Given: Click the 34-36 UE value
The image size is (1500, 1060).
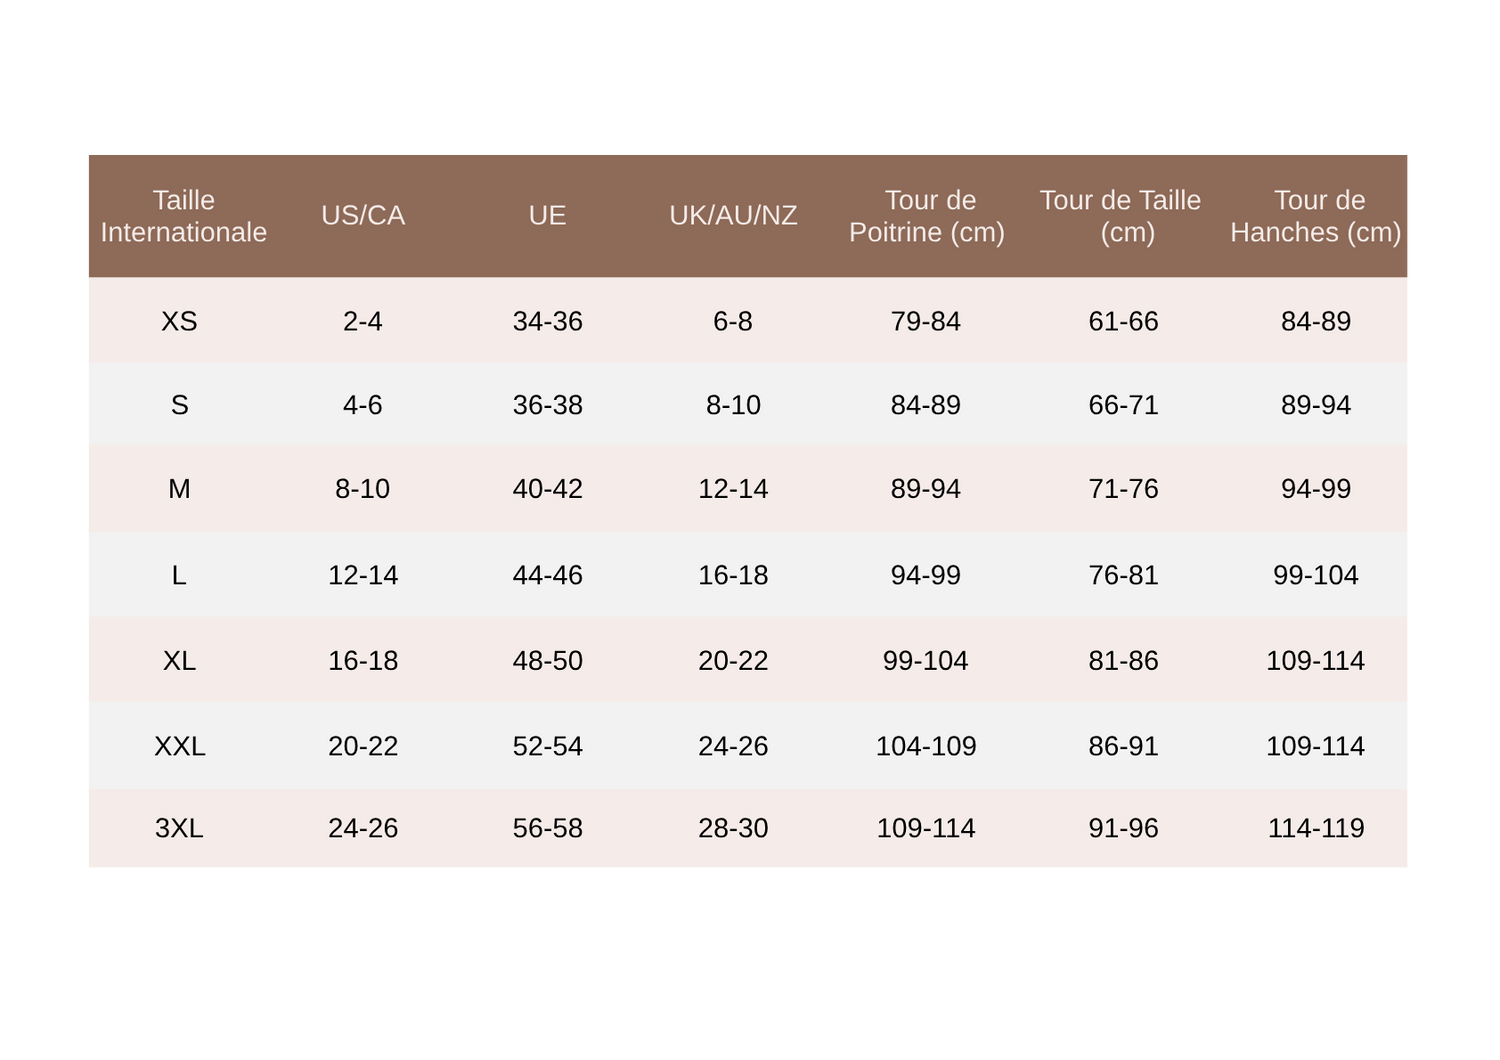Looking at the screenshot, I should pyautogui.click(x=548, y=321).
